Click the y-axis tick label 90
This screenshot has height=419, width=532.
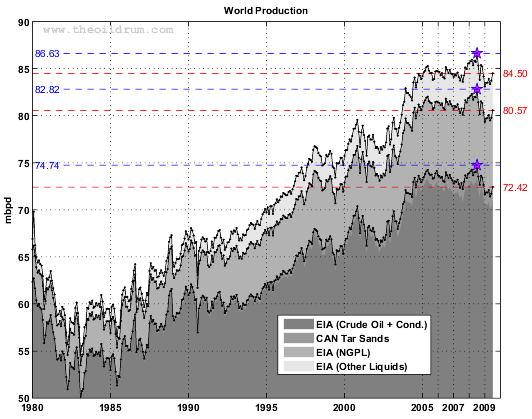pos(24,23)
